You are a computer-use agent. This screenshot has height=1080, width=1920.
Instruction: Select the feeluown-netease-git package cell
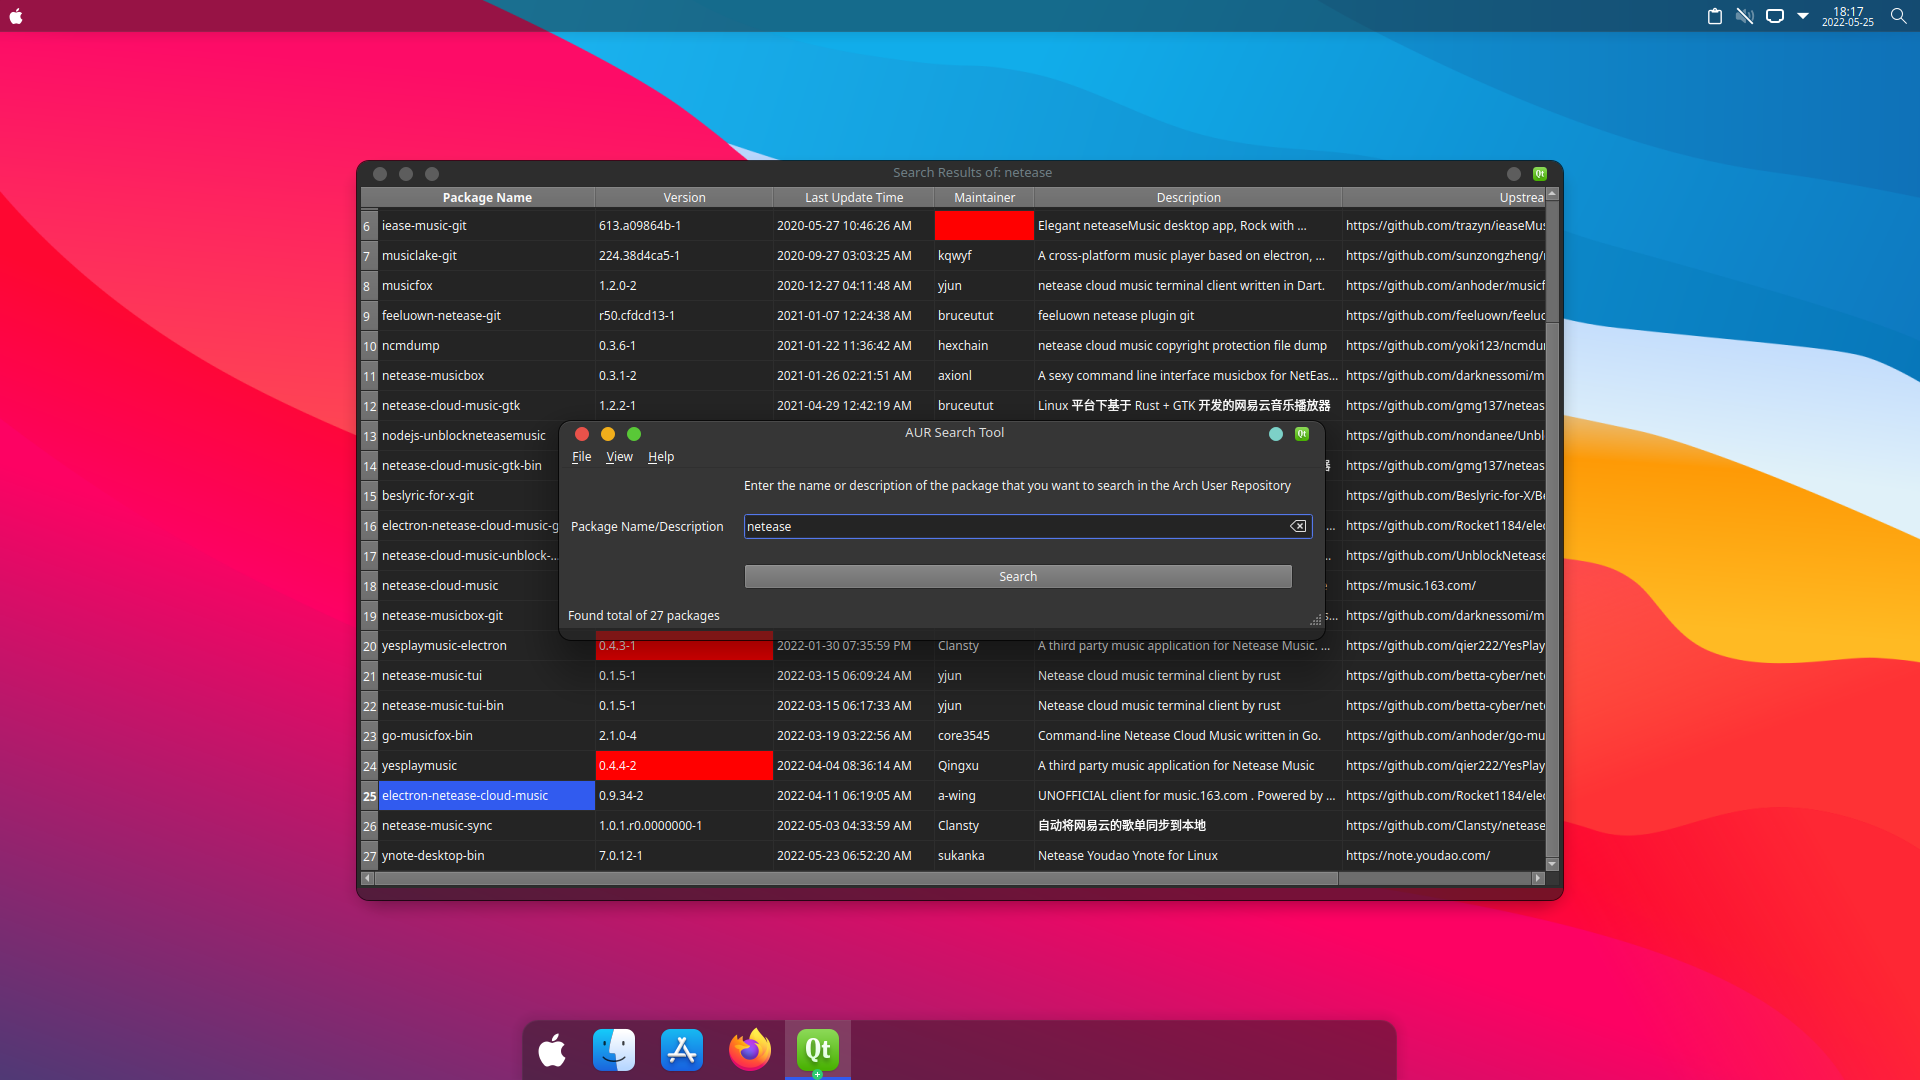[x=487, y=316]
